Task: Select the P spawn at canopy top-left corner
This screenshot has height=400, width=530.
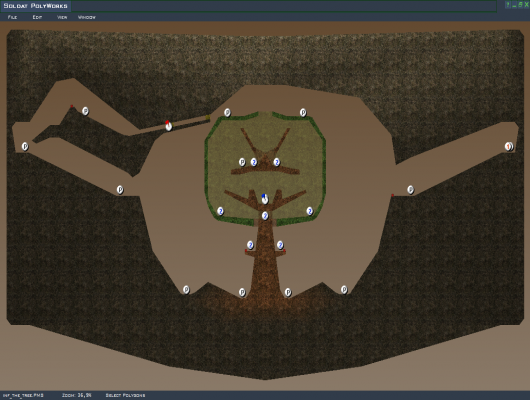Action: pyautogui.click(x=227, y=113)
